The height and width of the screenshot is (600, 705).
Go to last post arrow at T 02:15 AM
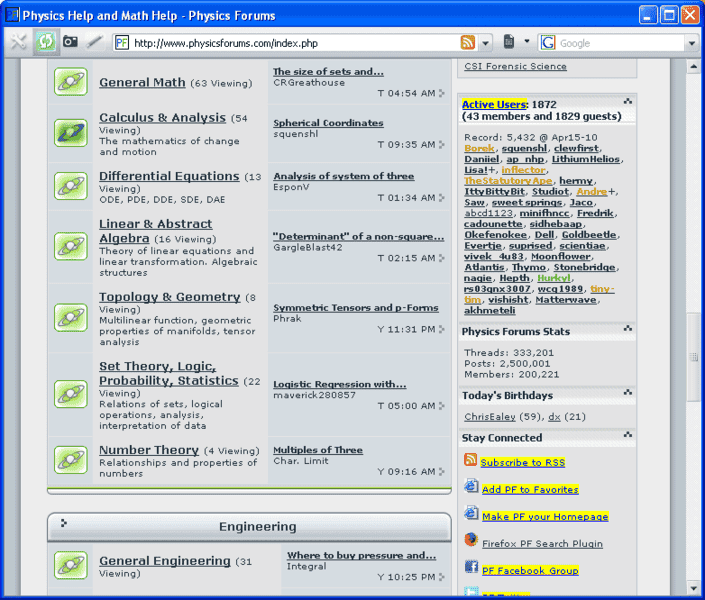(x=442, y=258)
